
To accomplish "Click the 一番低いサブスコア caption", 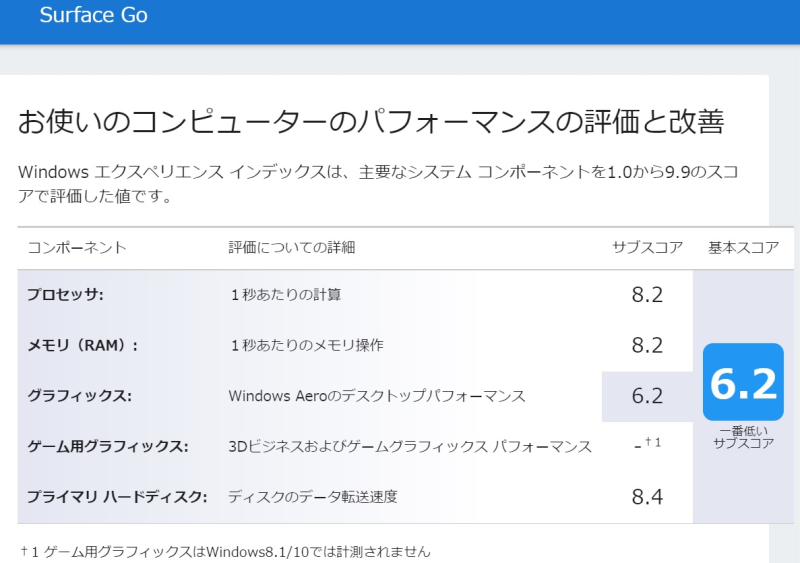I will 743,437.
